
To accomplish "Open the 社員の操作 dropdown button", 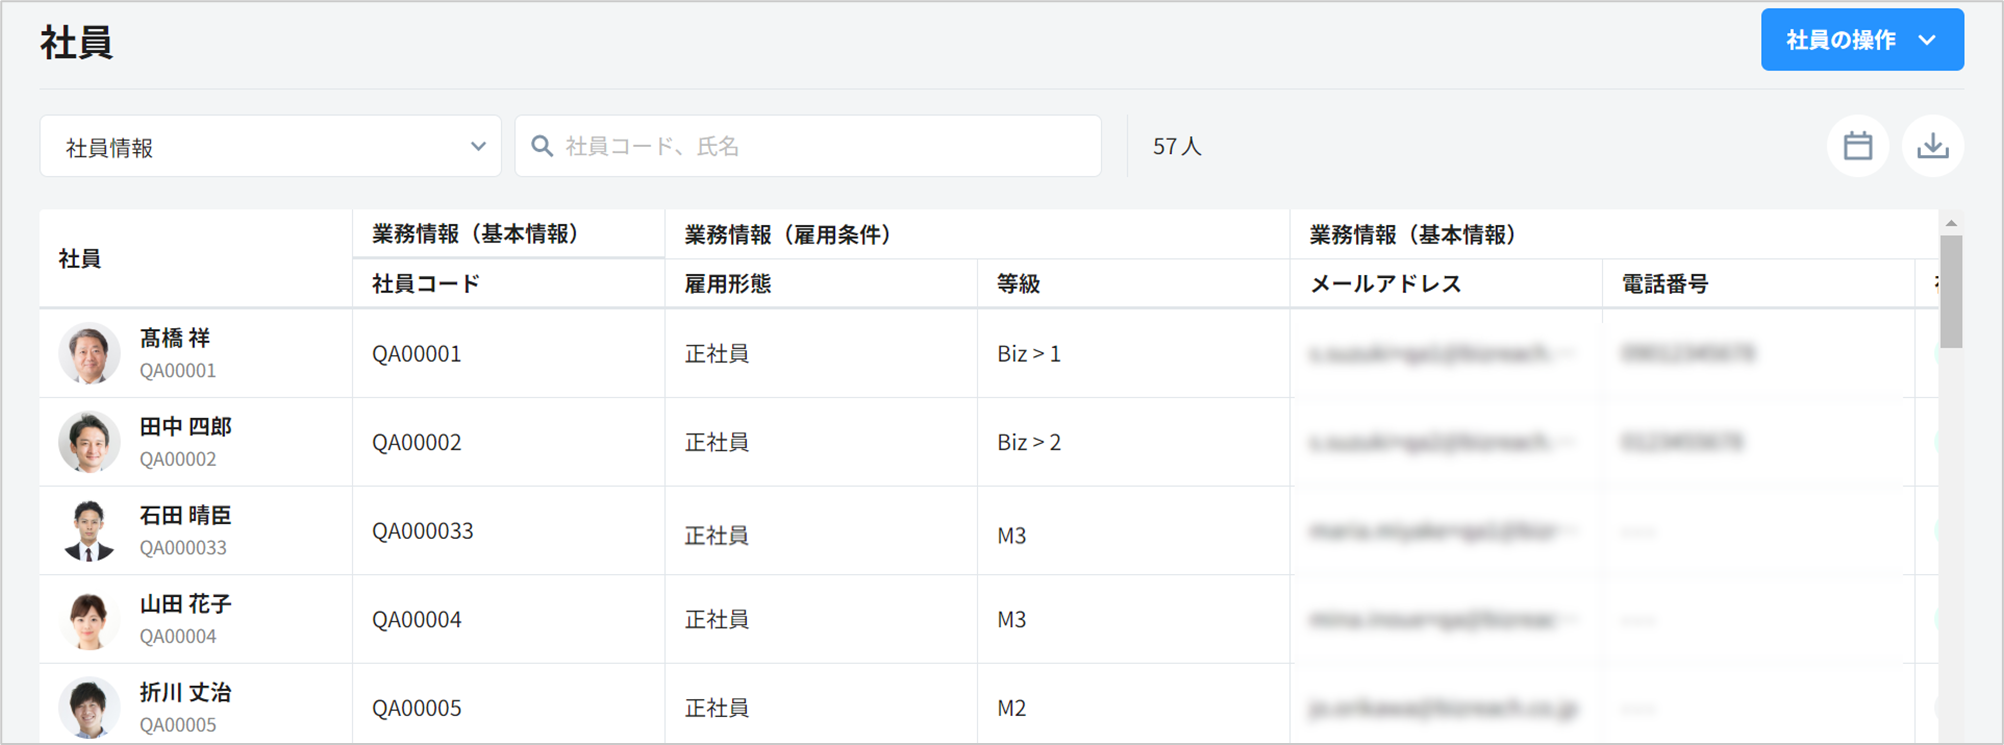I will pos(1861,40).
